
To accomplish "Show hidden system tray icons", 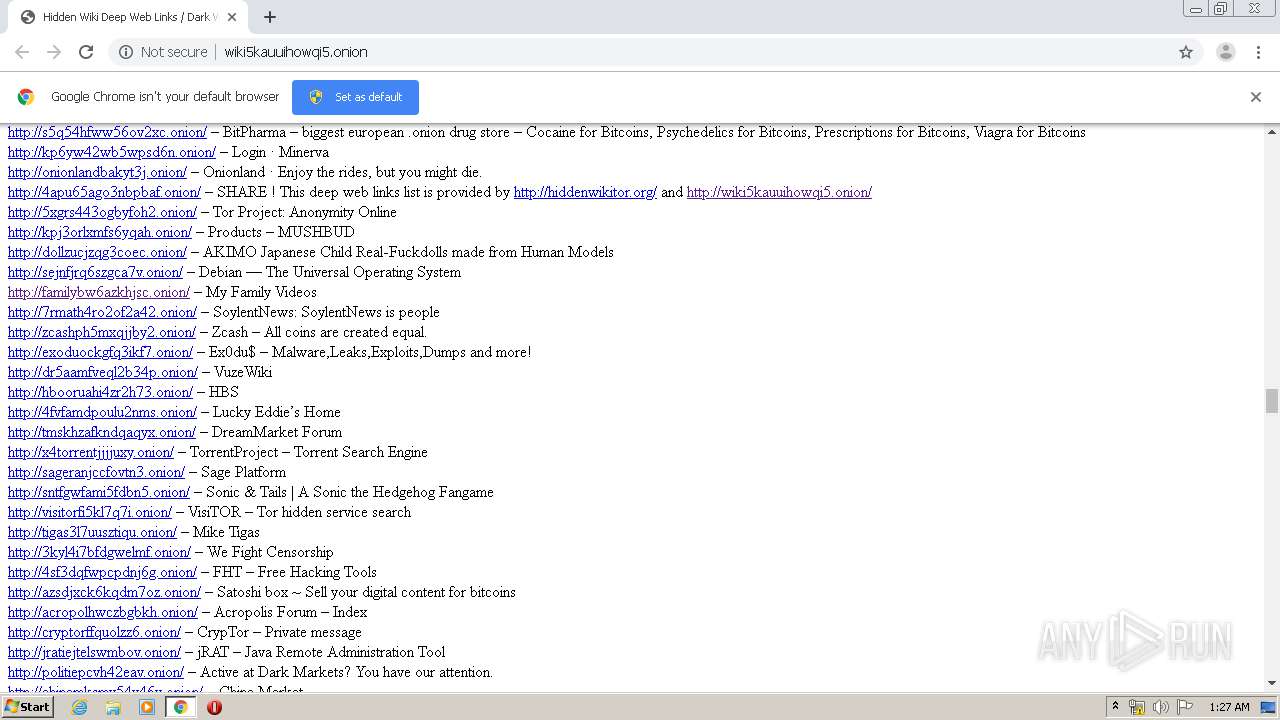I will (1115, 707).
